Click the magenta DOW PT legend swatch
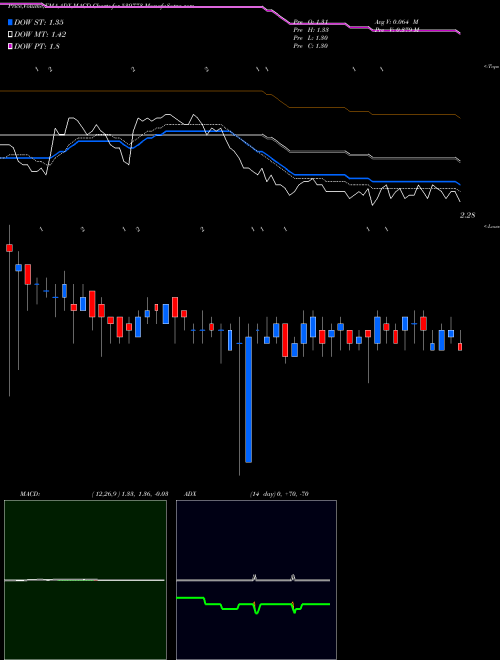The image size is (500, 660). (10, 46)
